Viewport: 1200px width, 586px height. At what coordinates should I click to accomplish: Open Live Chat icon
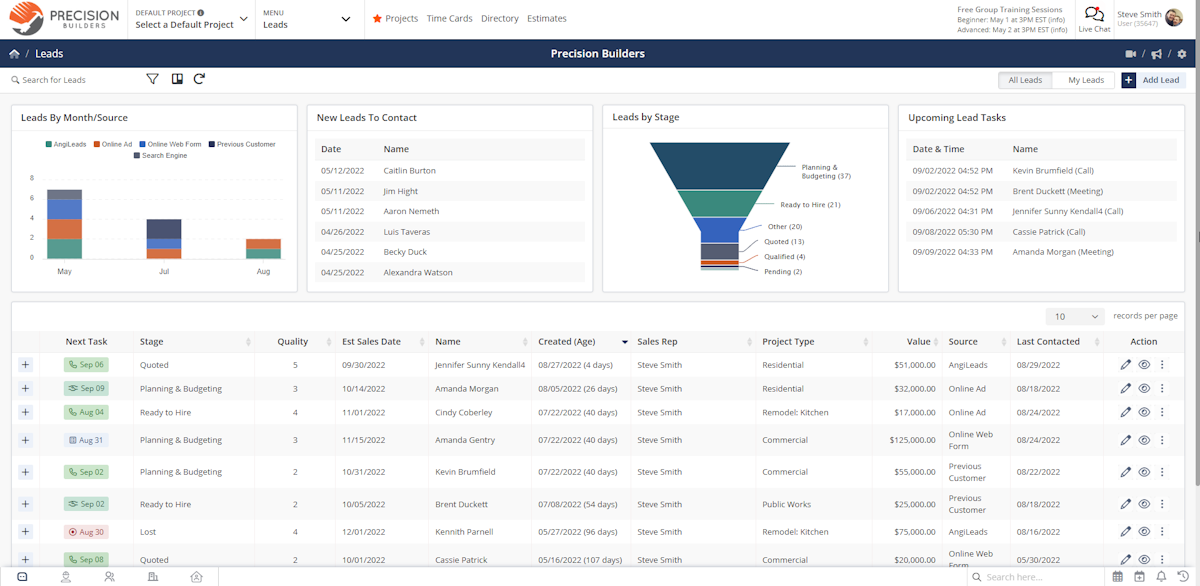[1094, 18]
